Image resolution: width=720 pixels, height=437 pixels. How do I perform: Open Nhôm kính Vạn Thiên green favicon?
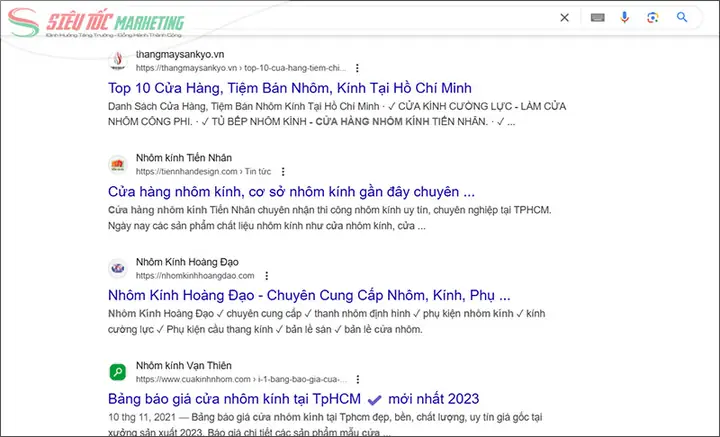(118, 372)
